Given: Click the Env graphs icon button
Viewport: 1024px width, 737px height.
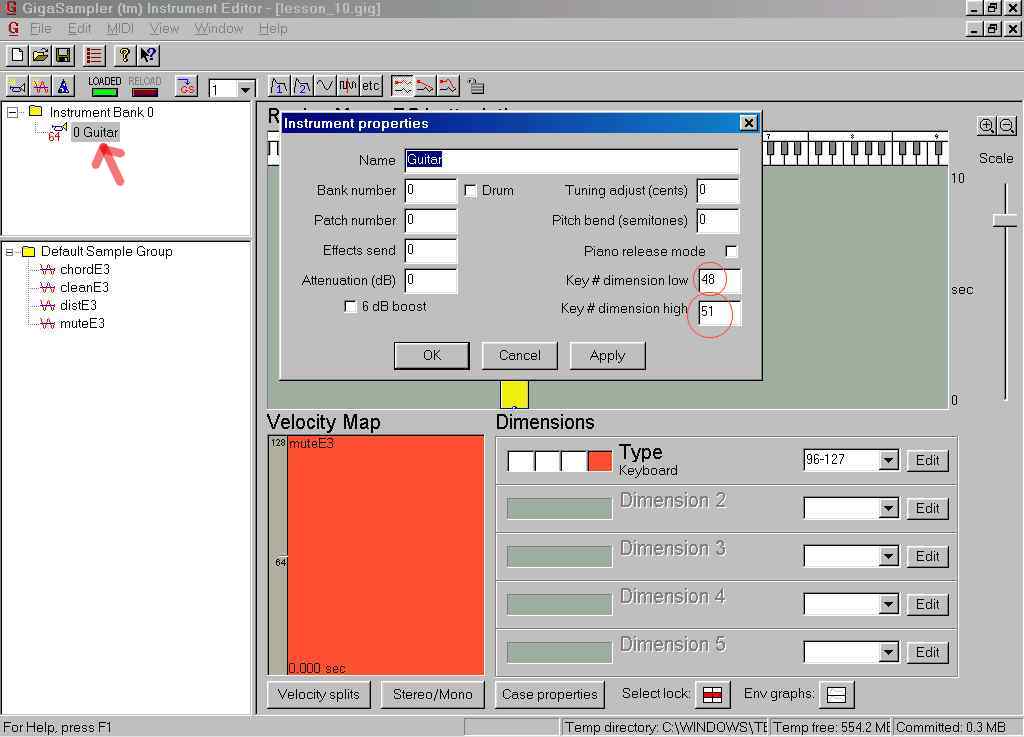Looking at the screenshot, I should coord(837,695).
